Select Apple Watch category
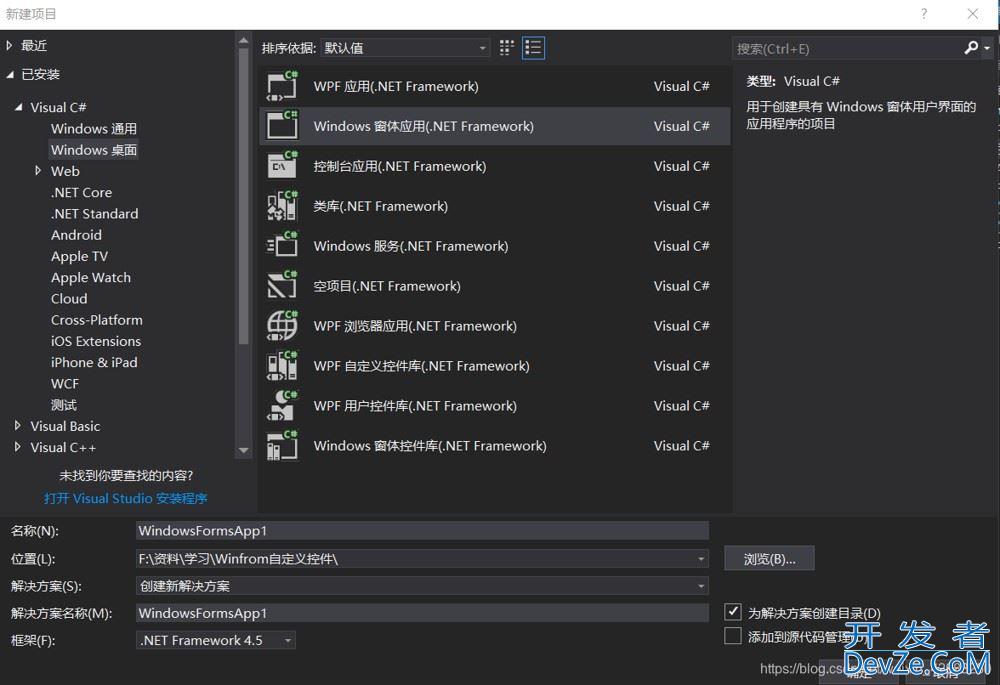 click(91, 277)
